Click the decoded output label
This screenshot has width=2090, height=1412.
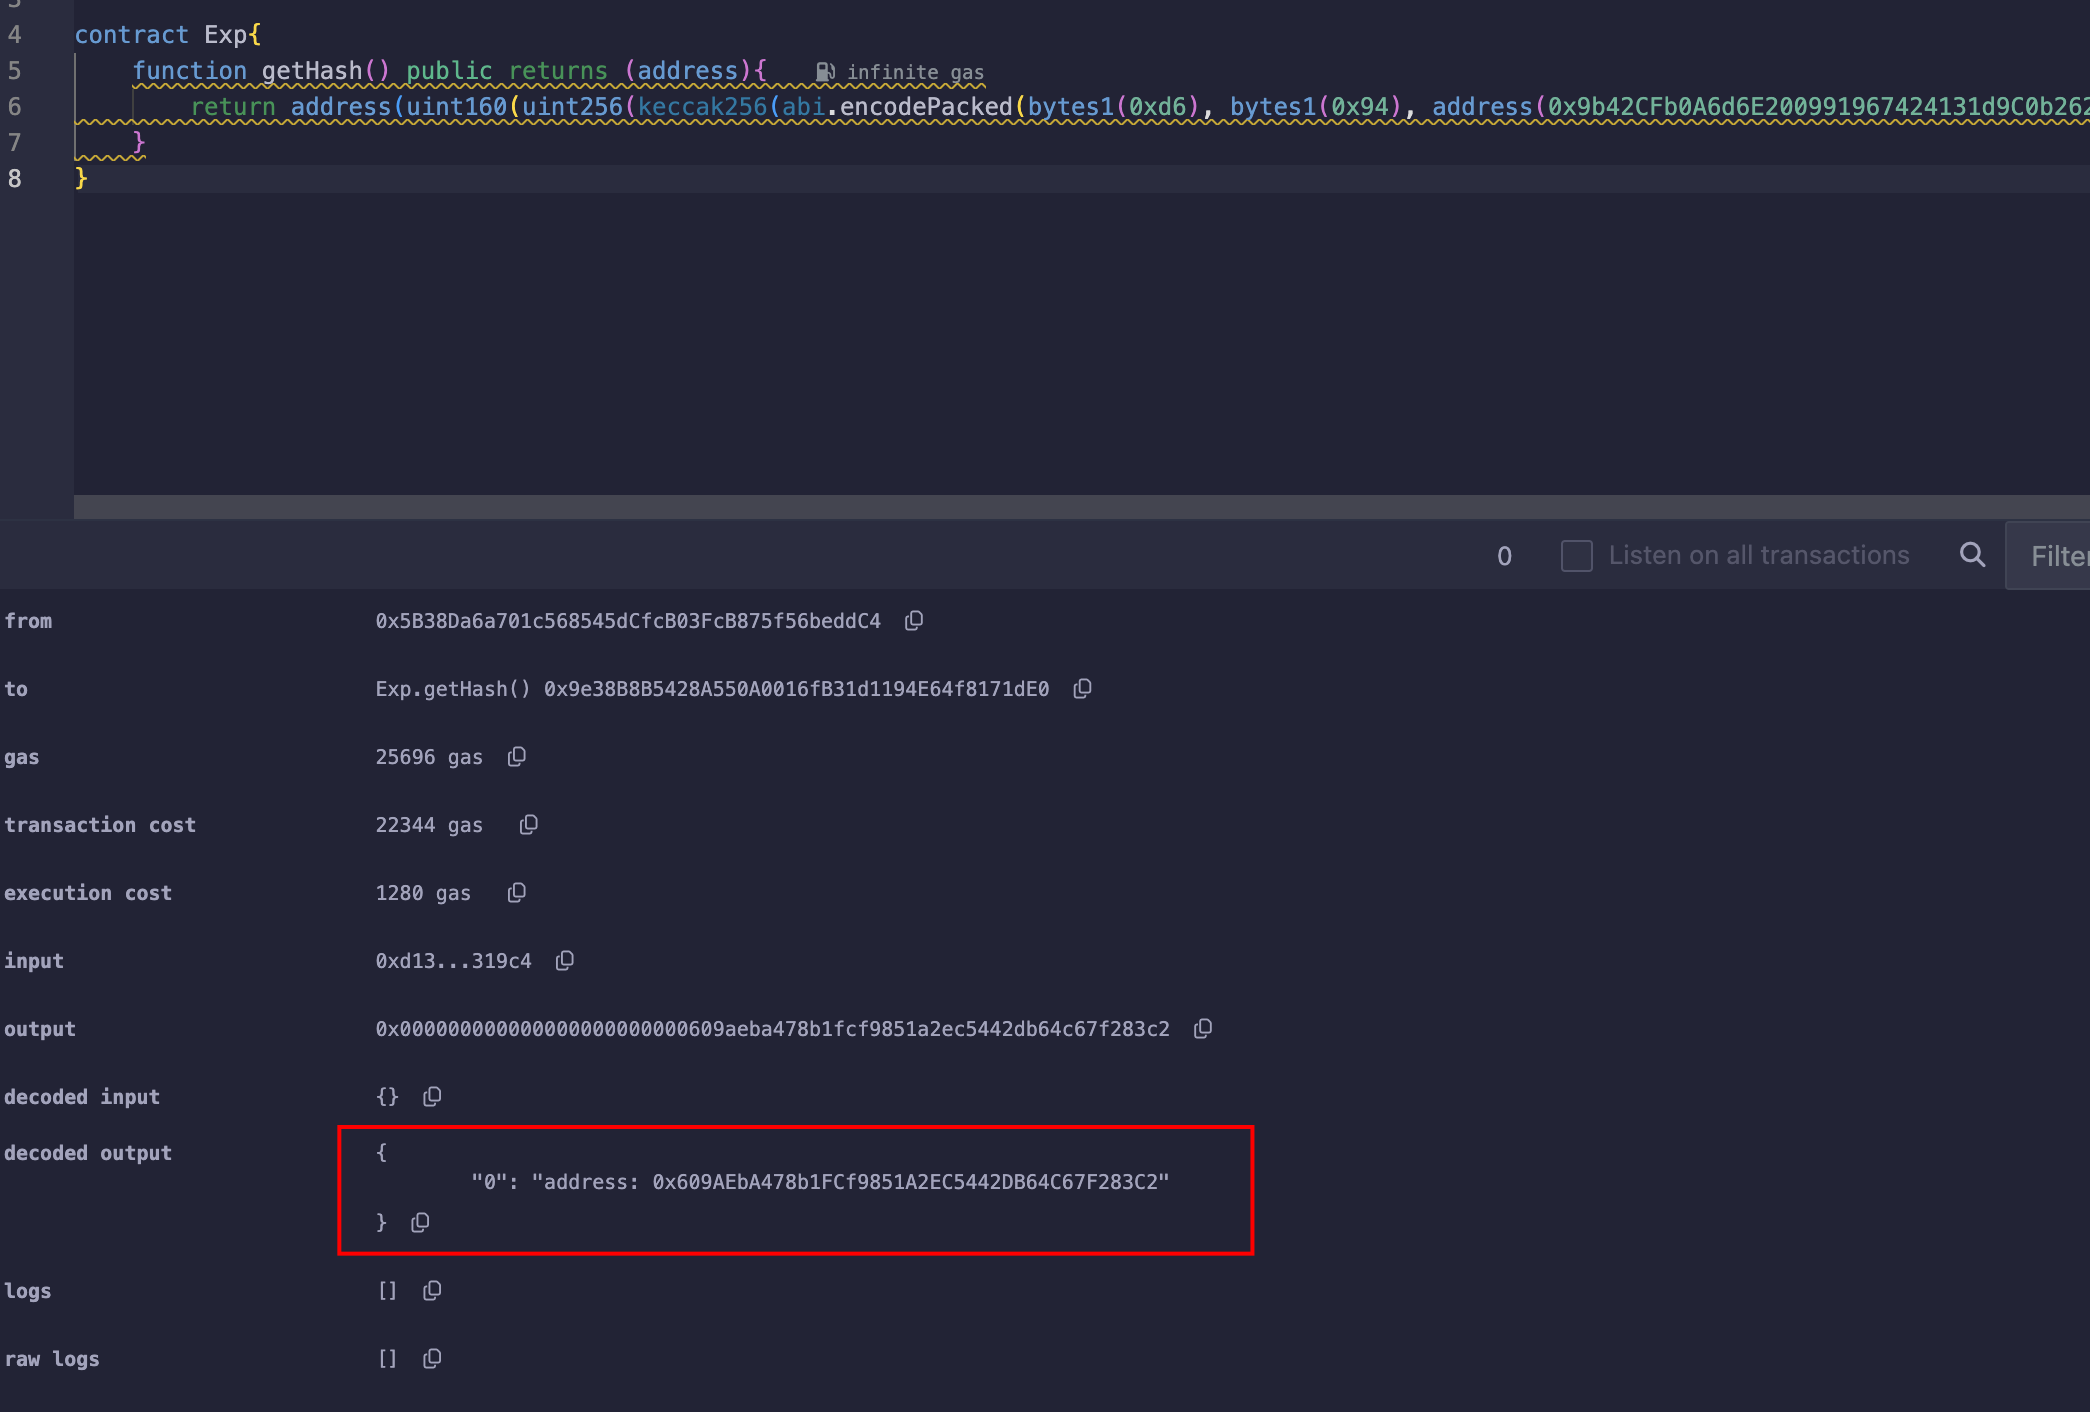pos(88,1153)
